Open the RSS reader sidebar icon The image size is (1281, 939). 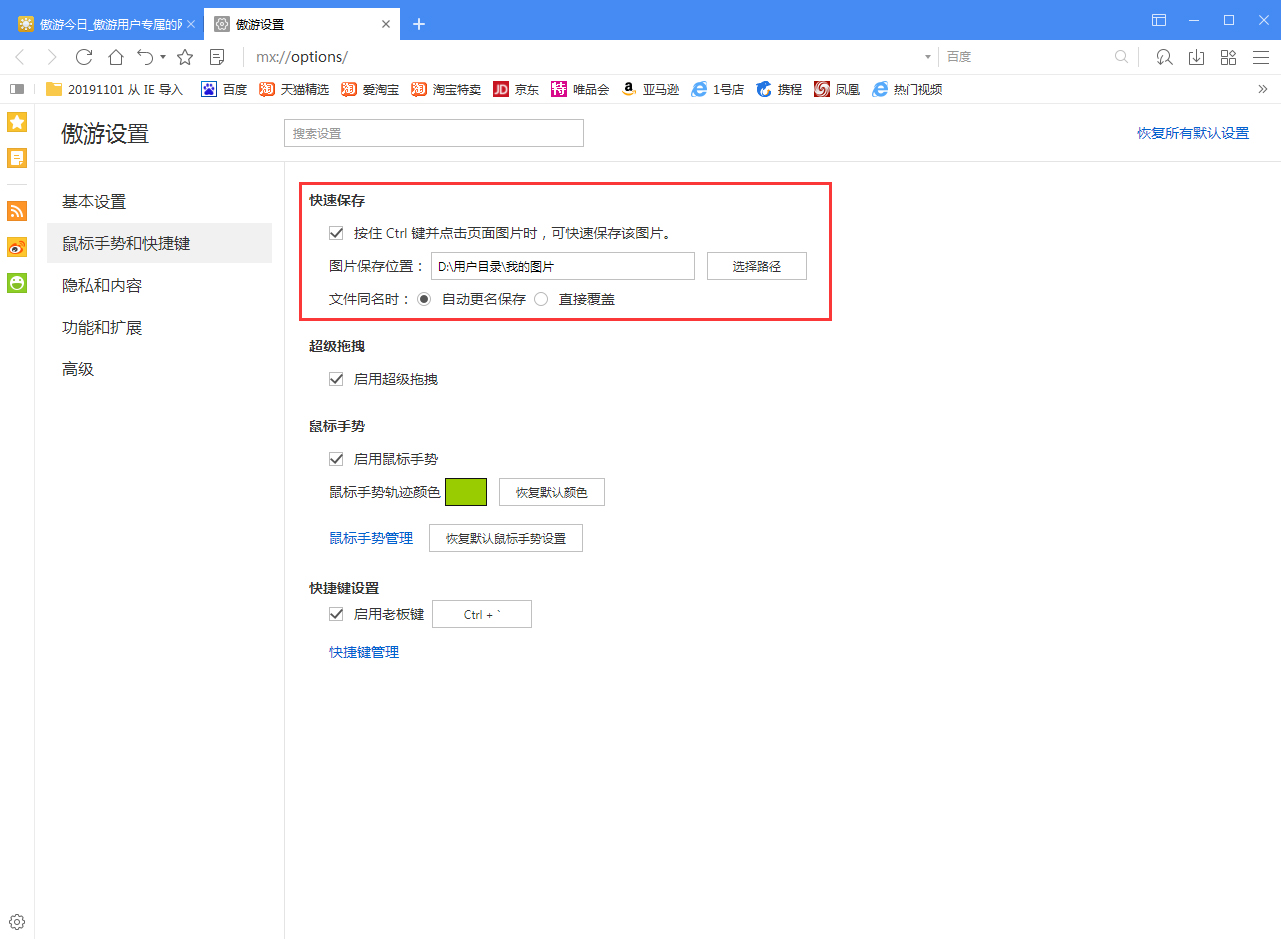pyautogui.click(x=16, y=211)
